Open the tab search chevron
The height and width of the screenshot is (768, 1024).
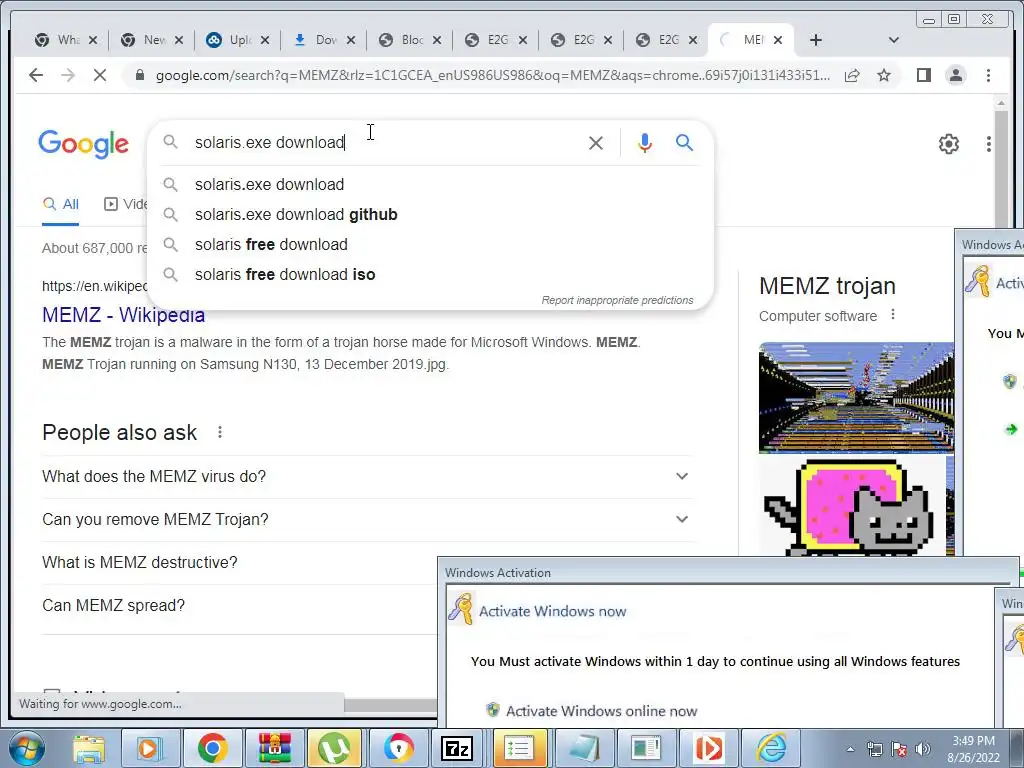[x=894, y=40]
